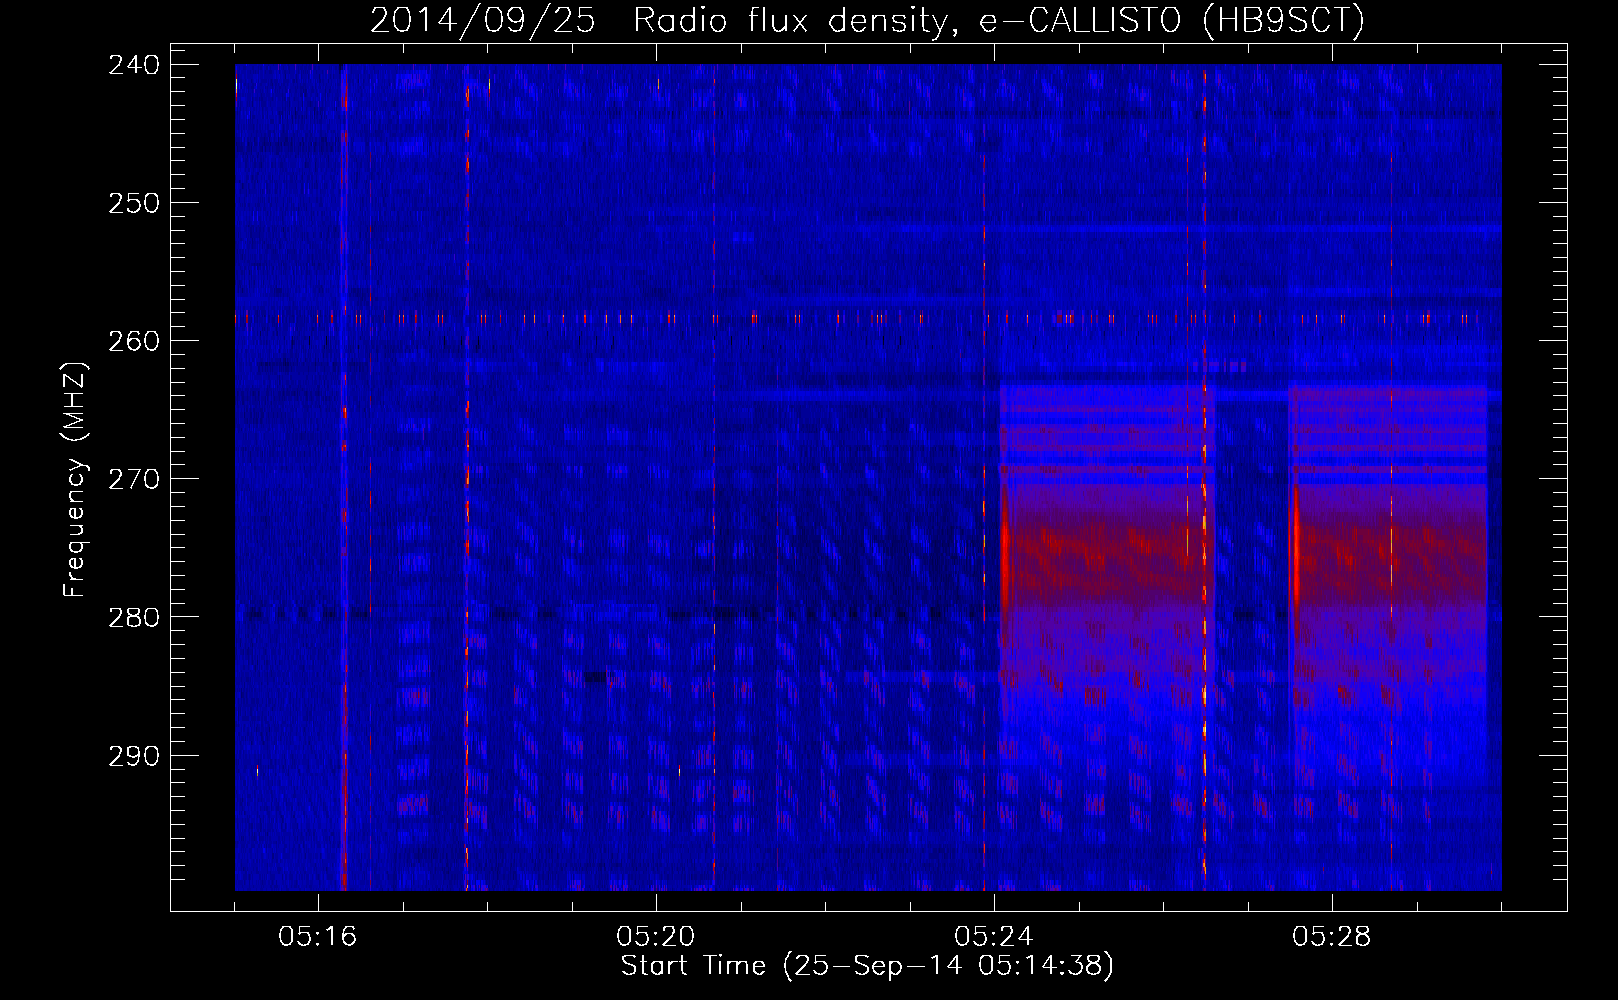Select the 260 frequency tick label
The width and height of the screenshot is (1618, 1000).
(133, 341)
